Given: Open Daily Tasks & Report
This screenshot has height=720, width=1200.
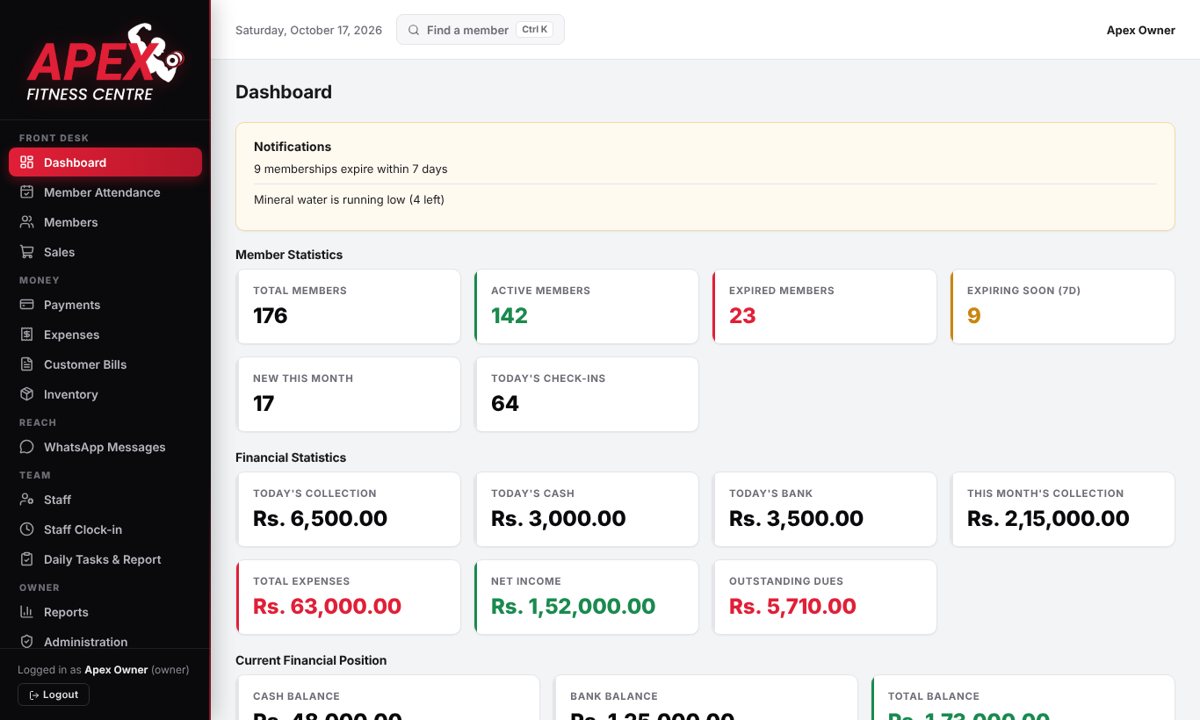Looking at the screenshot, I should click(105, 559).
